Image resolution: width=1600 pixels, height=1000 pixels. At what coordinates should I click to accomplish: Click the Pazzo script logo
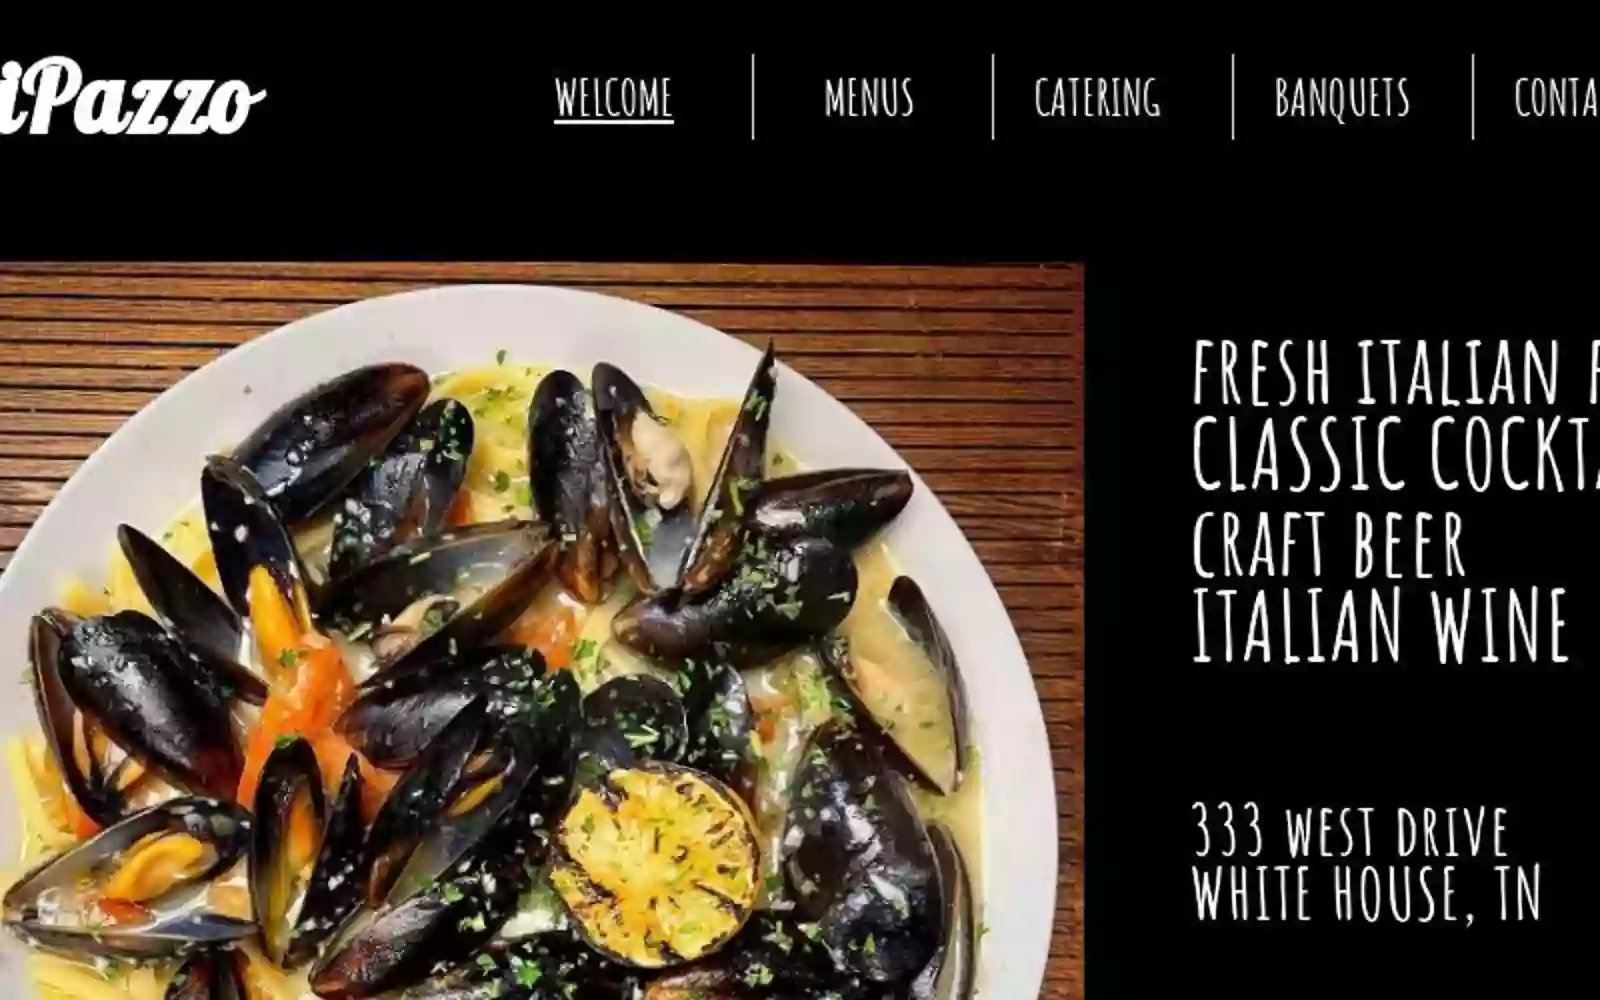click(x=132, y=97)
